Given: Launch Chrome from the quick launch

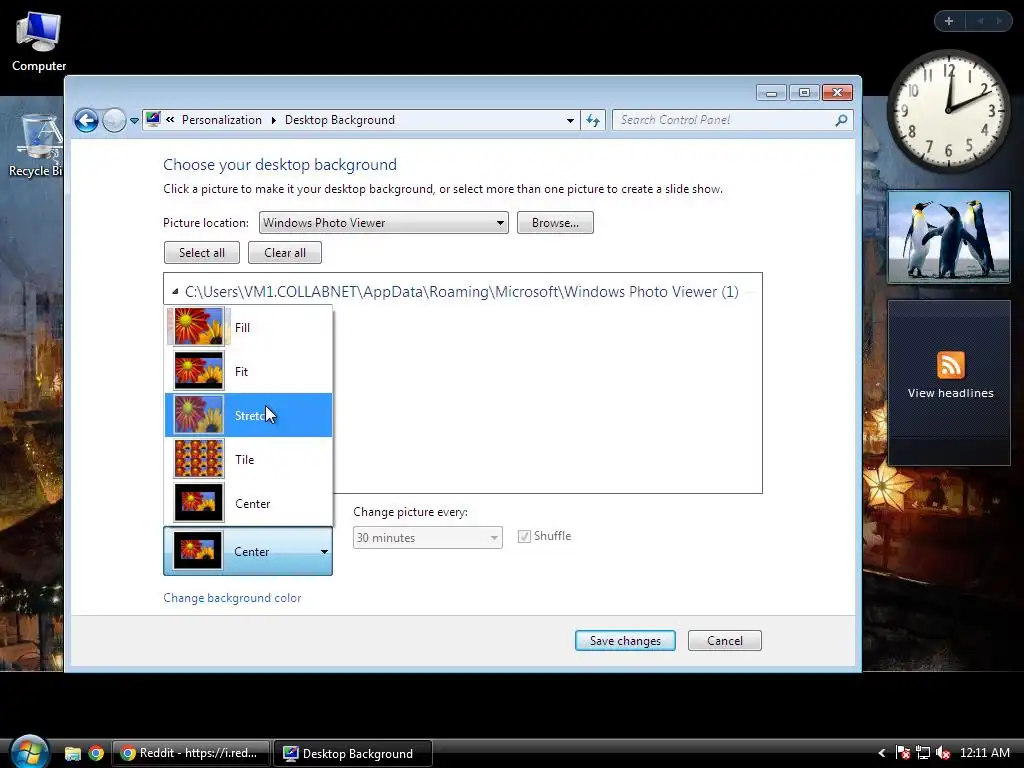Looking at the screenshot, I should [x=96, y=754].
